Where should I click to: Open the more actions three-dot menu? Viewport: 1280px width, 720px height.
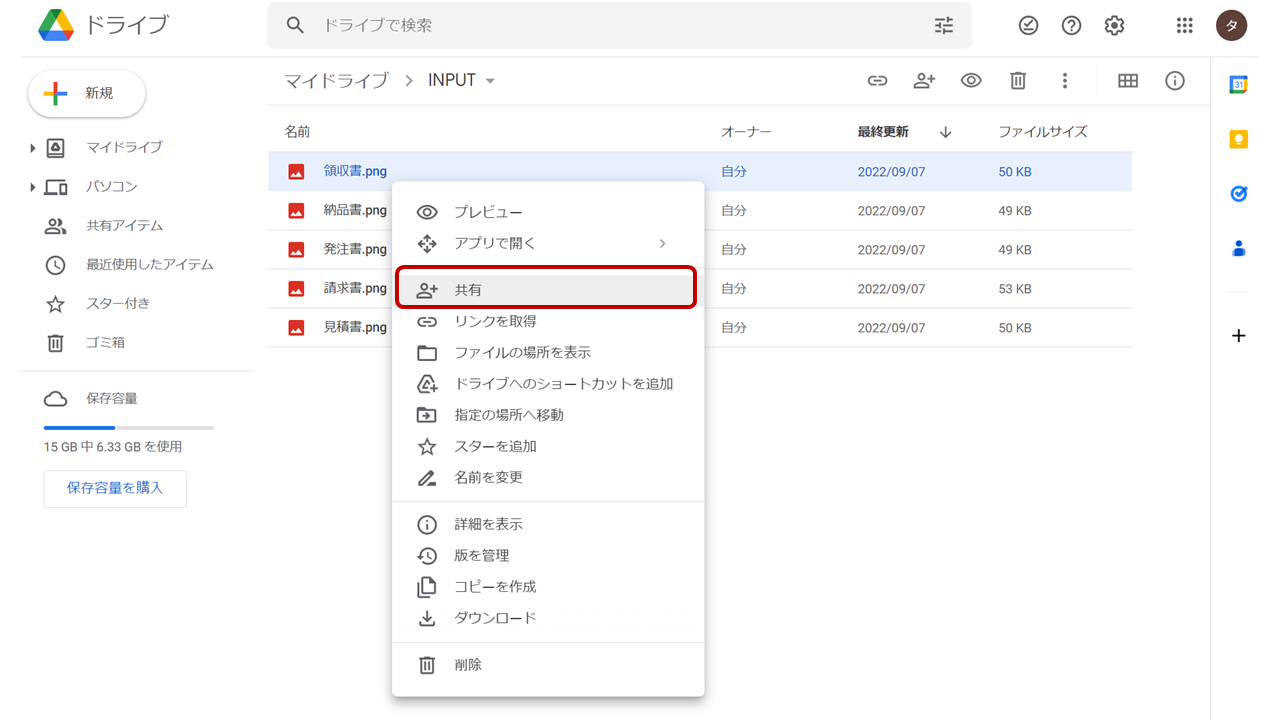1065,81
